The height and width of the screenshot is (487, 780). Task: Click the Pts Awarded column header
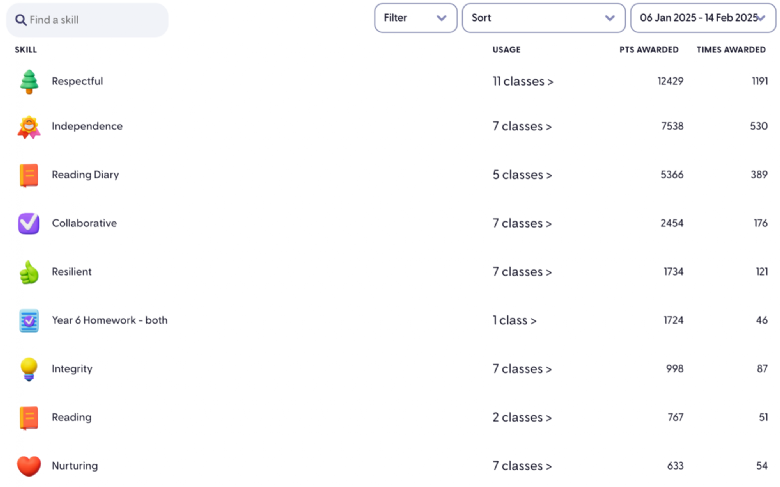point(649,50)
